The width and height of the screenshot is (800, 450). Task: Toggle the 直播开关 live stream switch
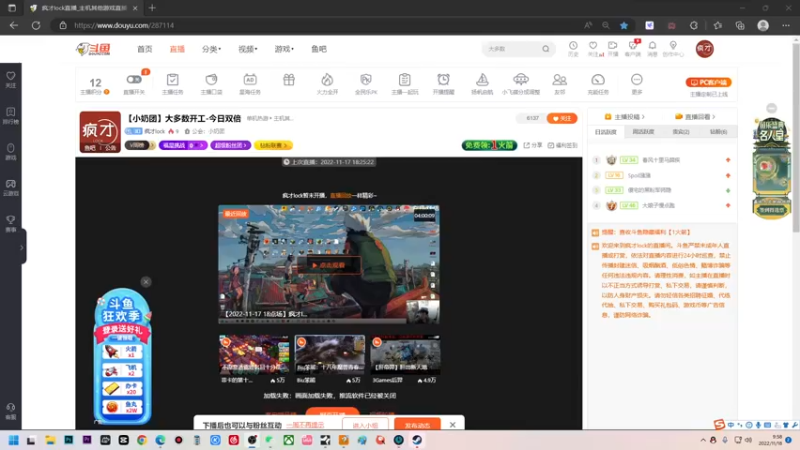point(134,80)
